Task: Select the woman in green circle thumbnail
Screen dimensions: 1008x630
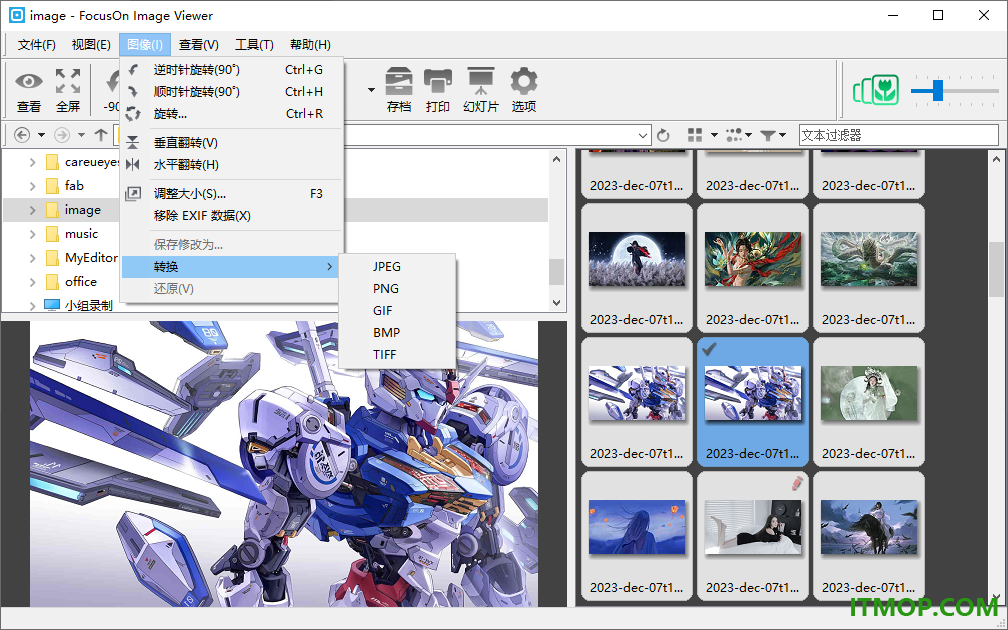Action: (868, 393)
